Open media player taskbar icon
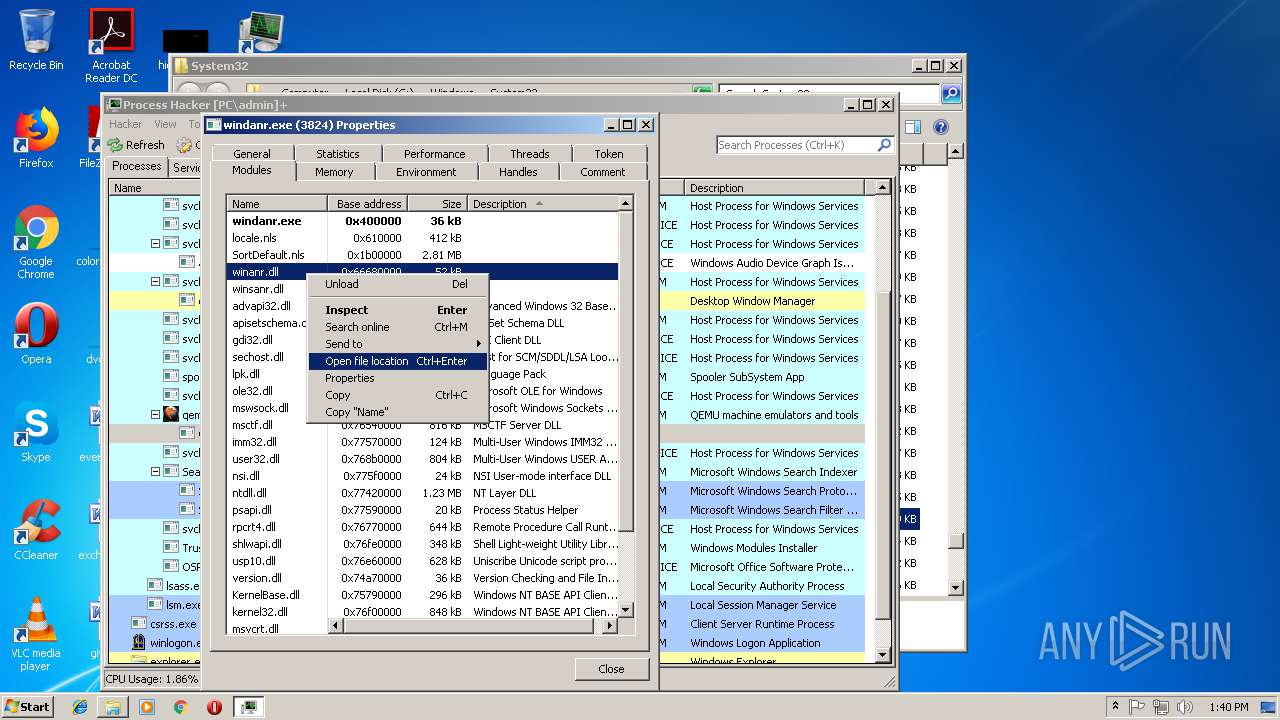 [x=147, y=706]
